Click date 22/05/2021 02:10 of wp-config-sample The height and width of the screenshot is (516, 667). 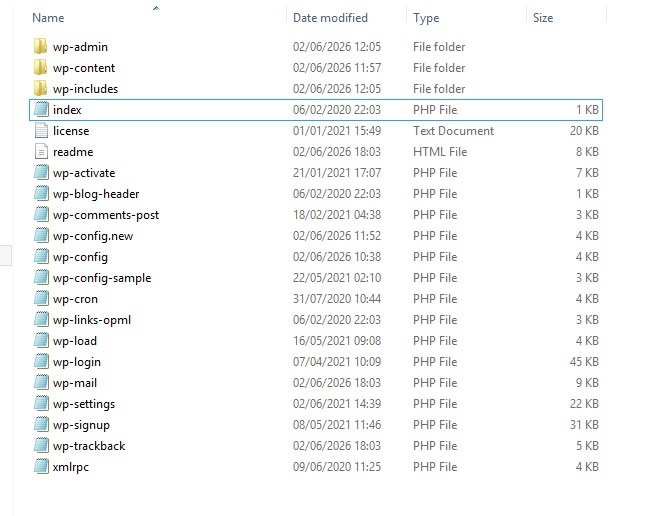[x=337, y=278]
